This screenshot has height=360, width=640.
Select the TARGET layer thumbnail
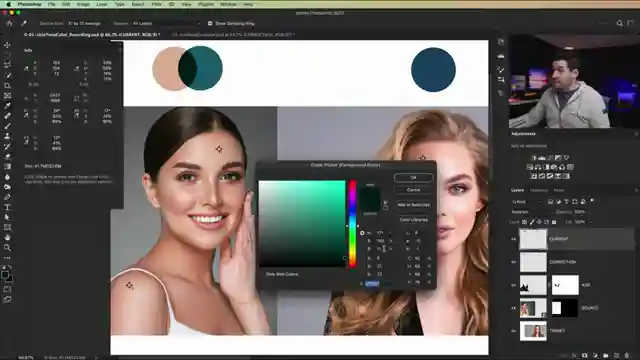(x=533, y=331)
